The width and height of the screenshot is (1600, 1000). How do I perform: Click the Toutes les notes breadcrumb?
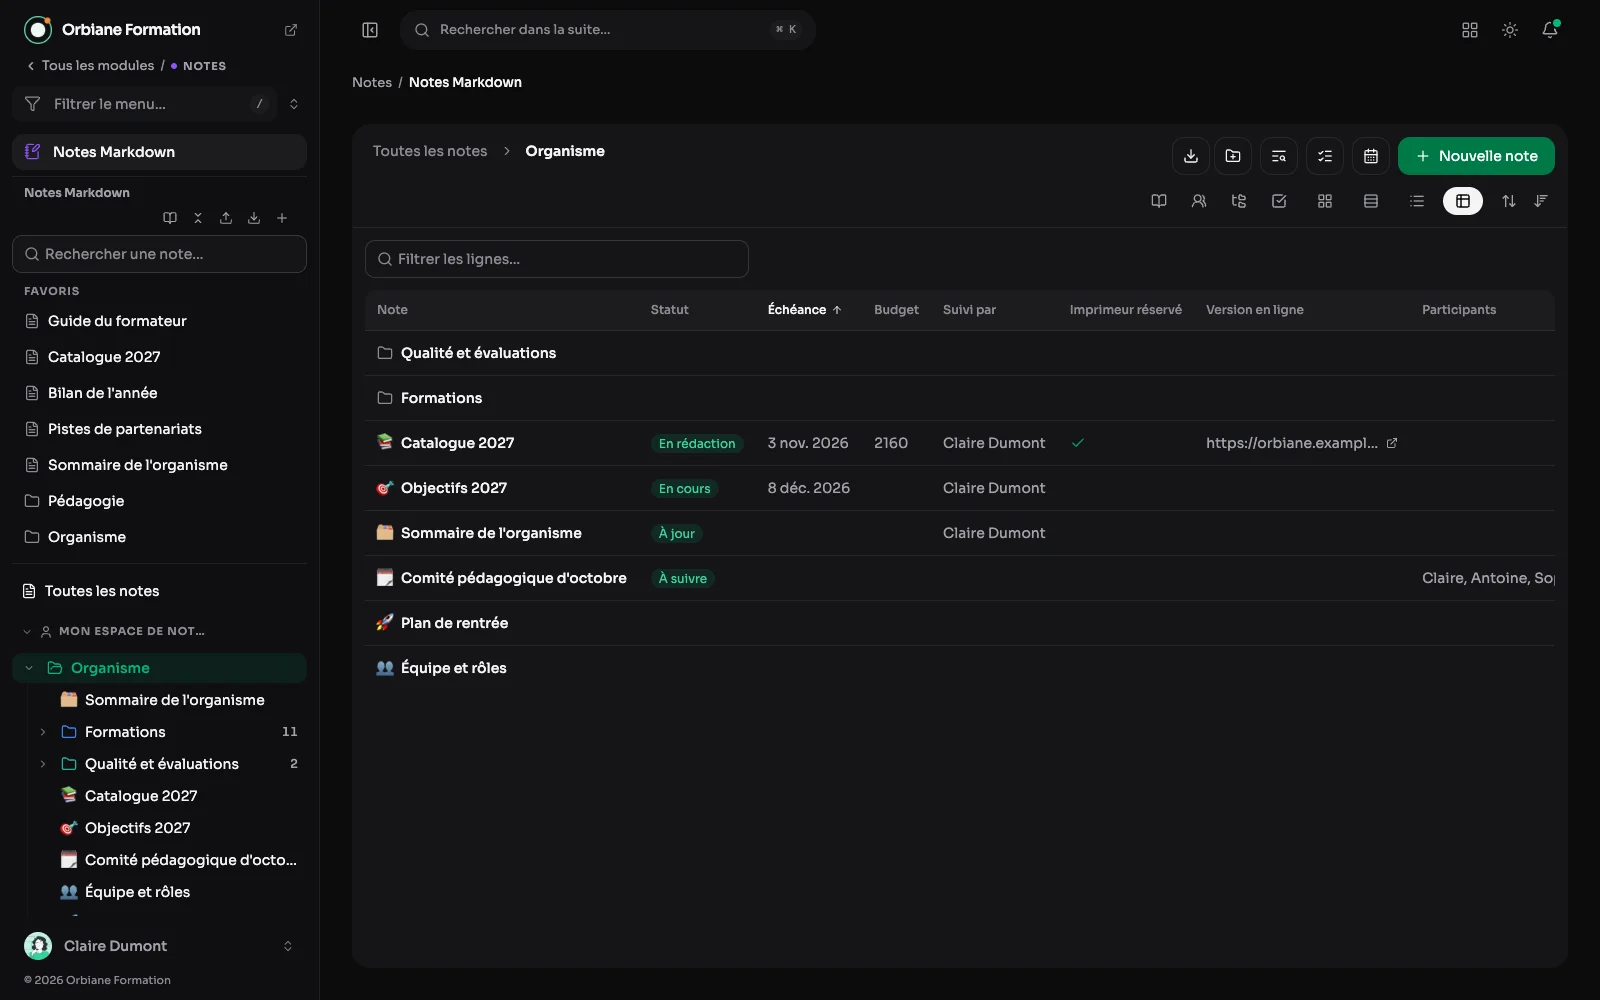tap(430, 151)
